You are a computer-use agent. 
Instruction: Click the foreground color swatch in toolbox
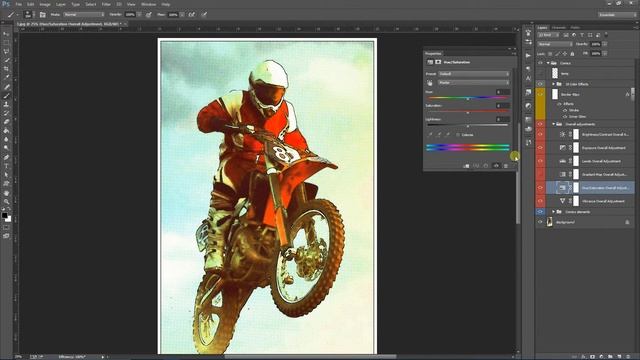point(4,215)
